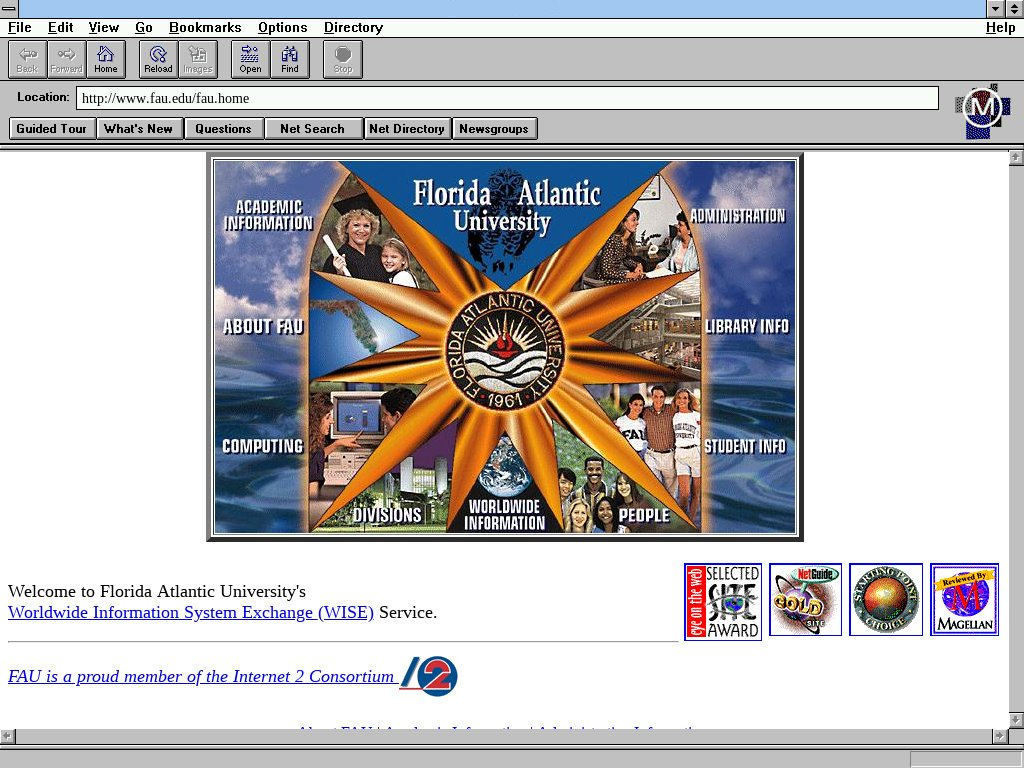Viewport: 1024px width, 768px height.
Task: Click the Net Search button
Action: click(312, 129)
